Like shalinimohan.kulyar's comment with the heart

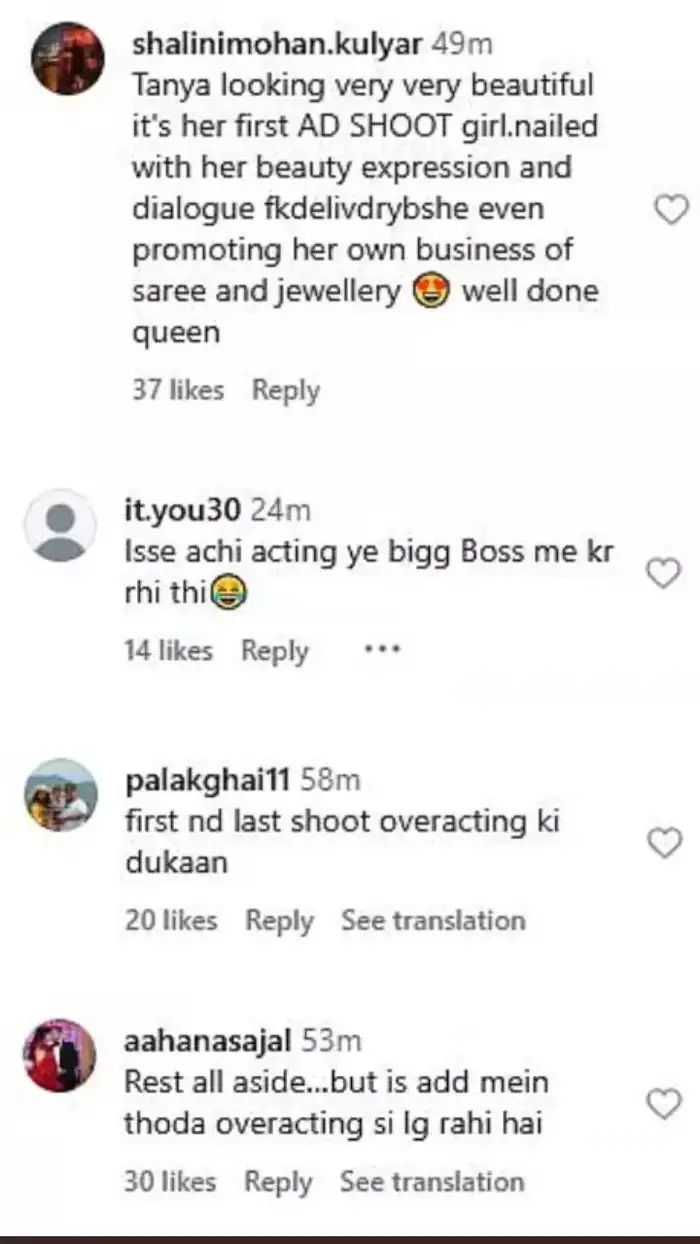pos(670,210)
